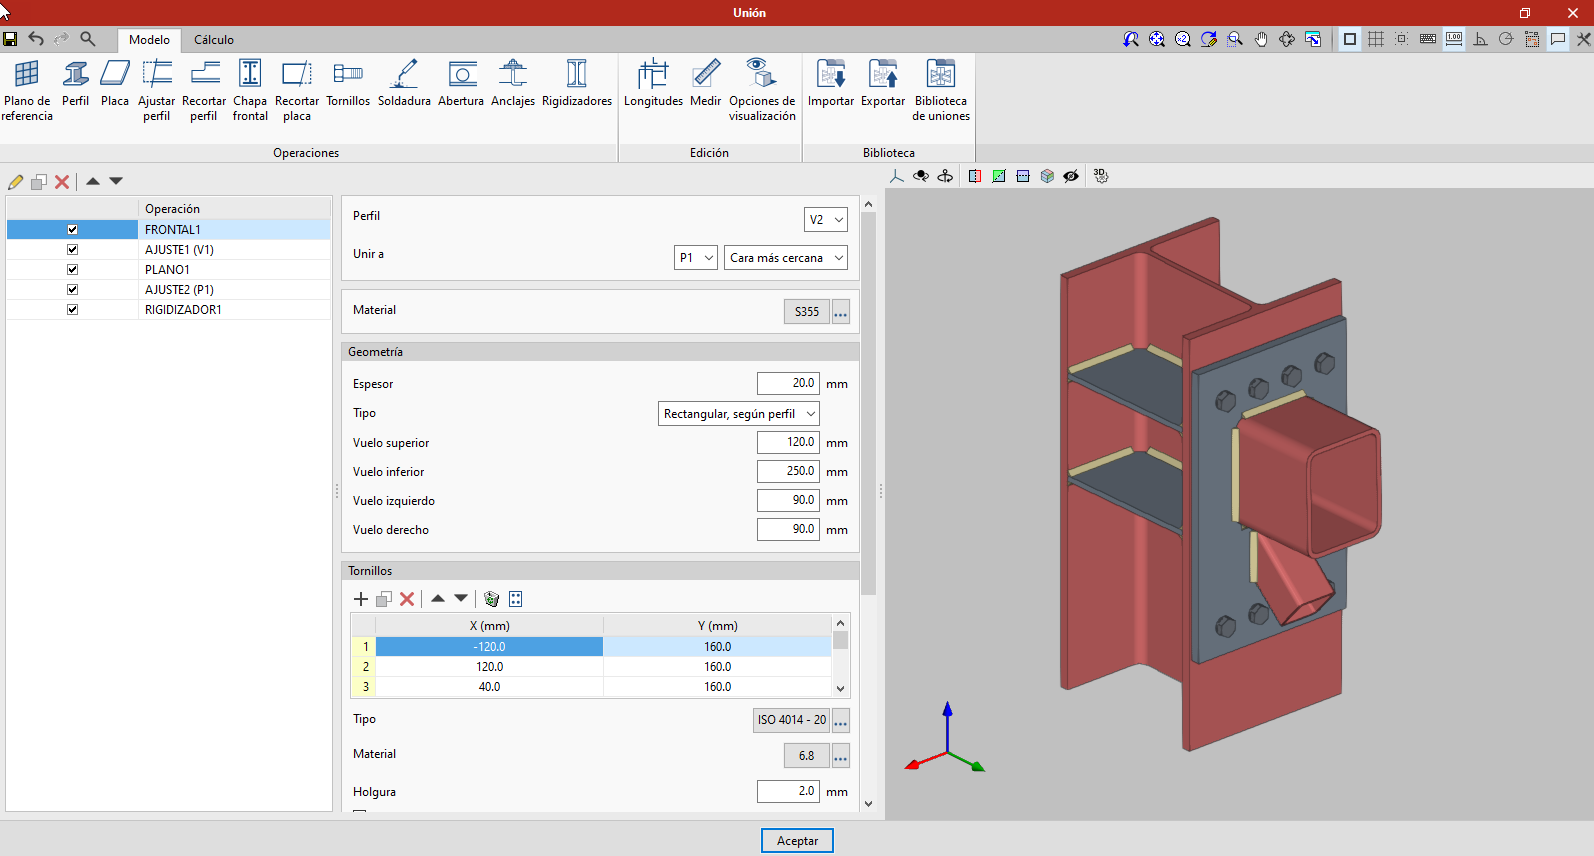Delete selected operation with red X
Viewport: 1594px width, 856px height.
(x=62, y=181)
